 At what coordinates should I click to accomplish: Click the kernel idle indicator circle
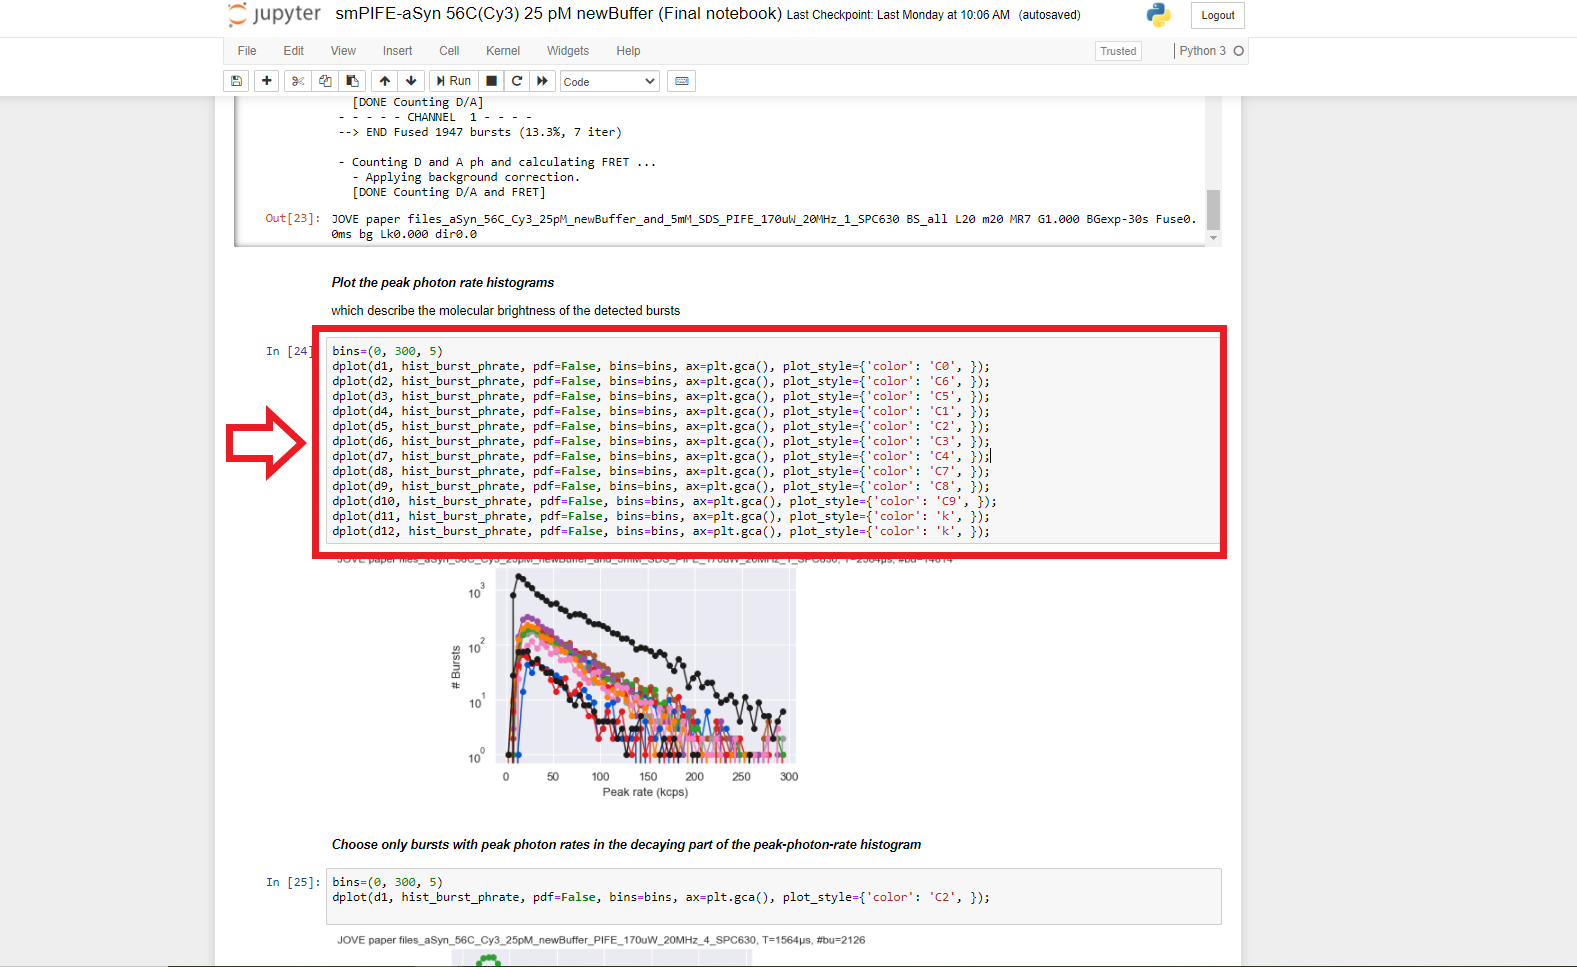point(1239,51)
